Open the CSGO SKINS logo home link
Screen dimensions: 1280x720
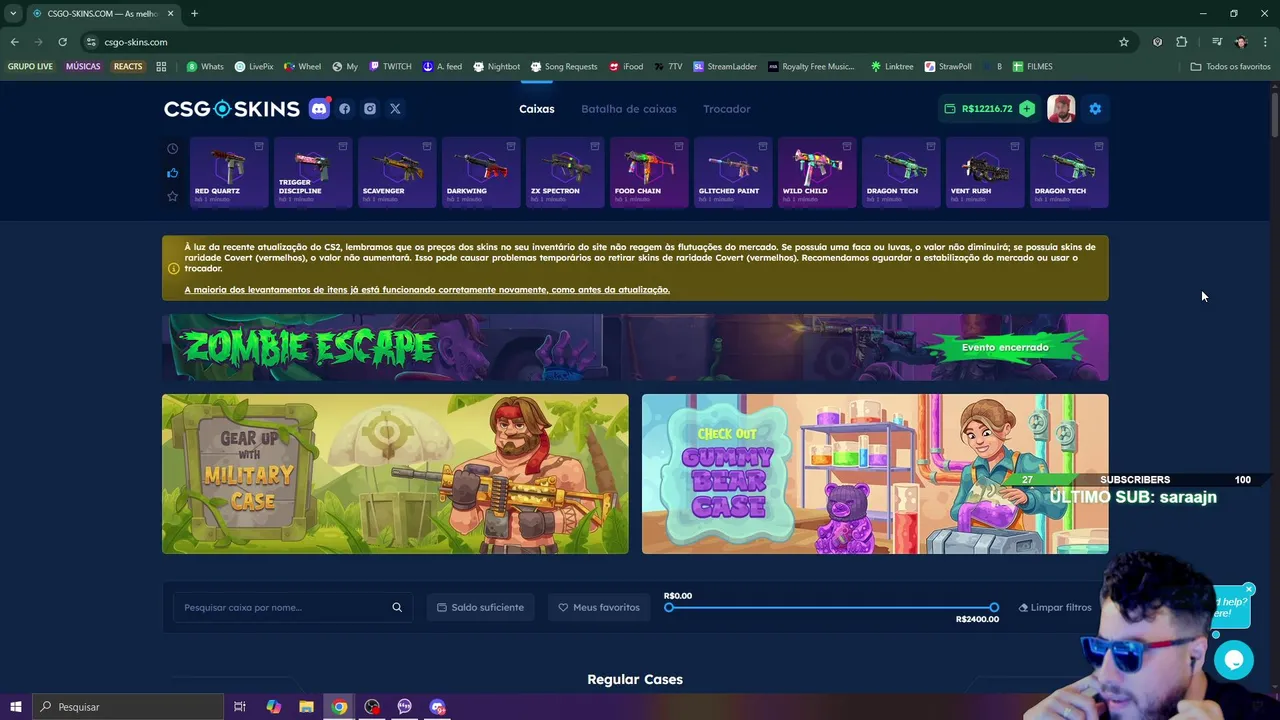pyautogui.click(x=232, y=109)
